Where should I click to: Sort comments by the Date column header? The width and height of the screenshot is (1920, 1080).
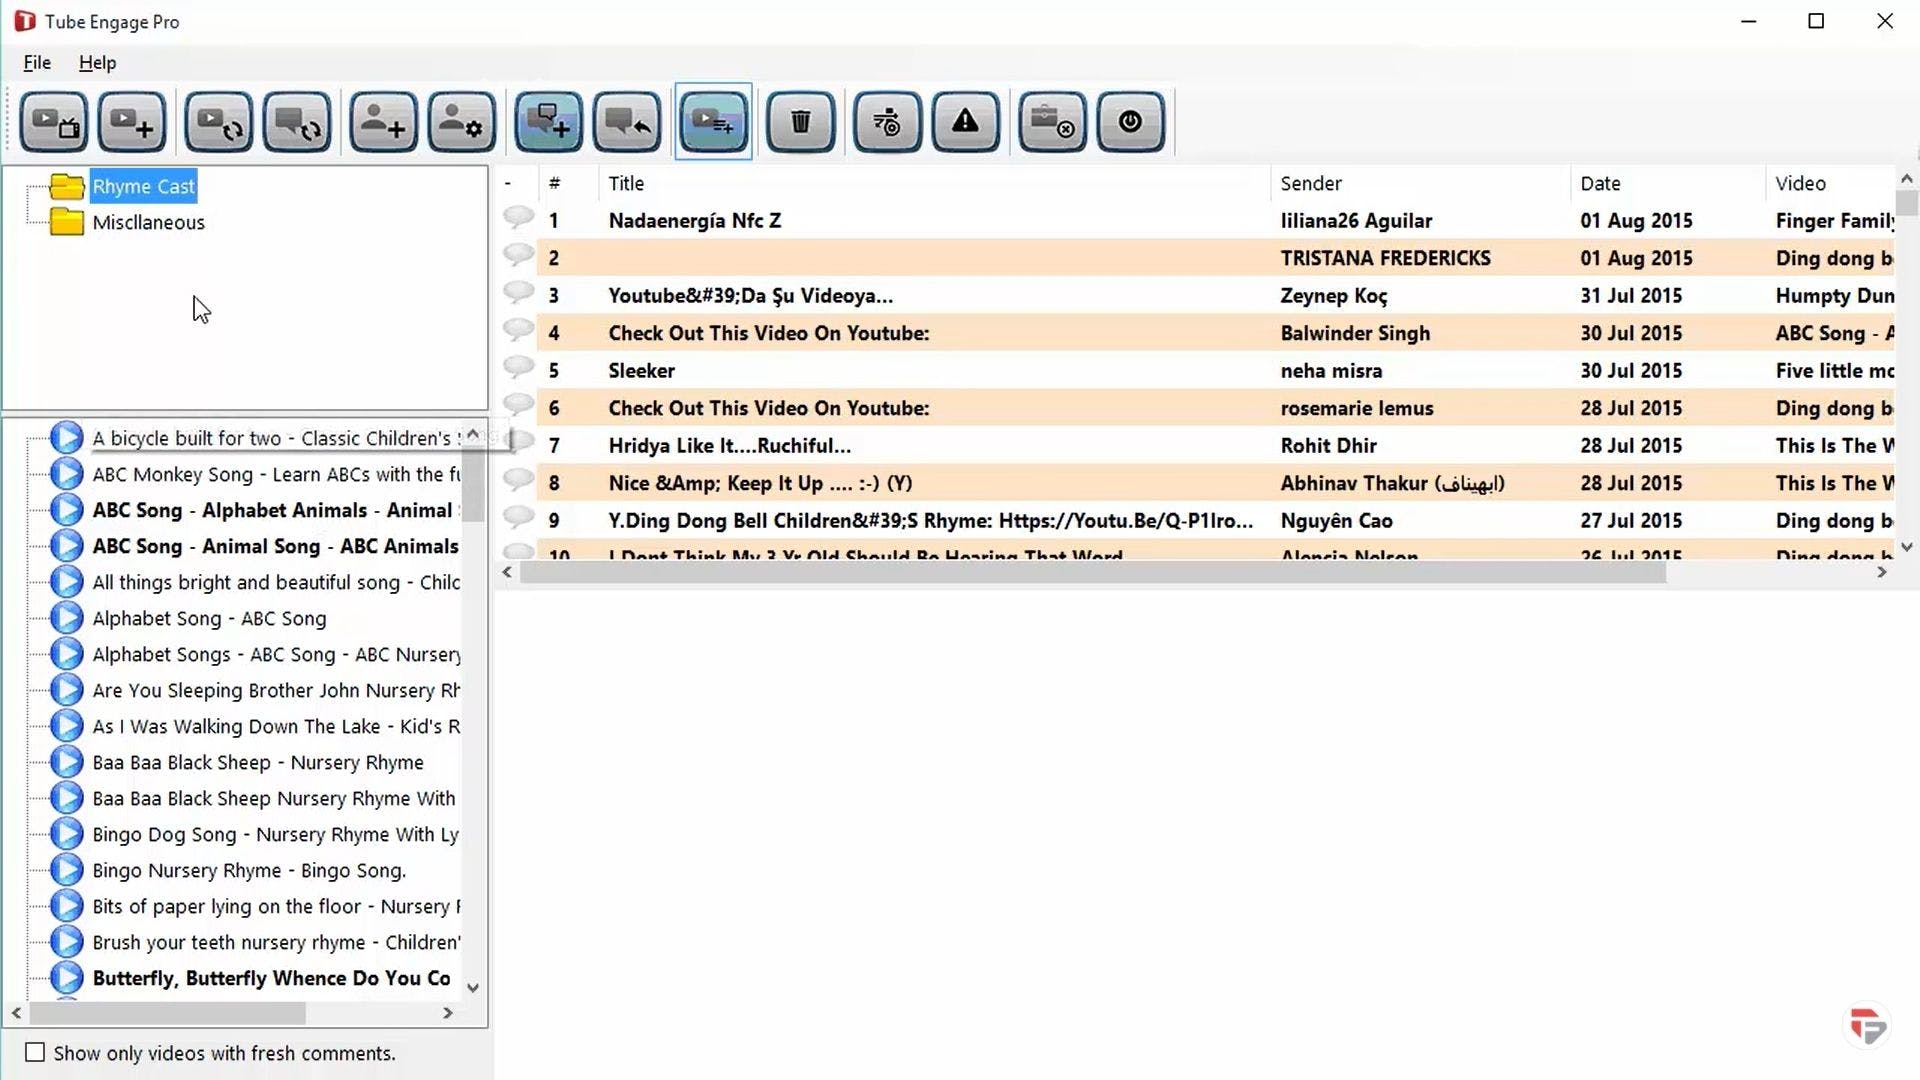(x=1600, y=183)
